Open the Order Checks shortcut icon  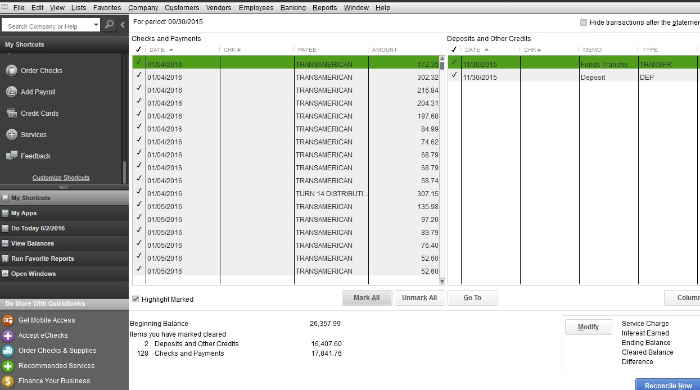[11, 70]
